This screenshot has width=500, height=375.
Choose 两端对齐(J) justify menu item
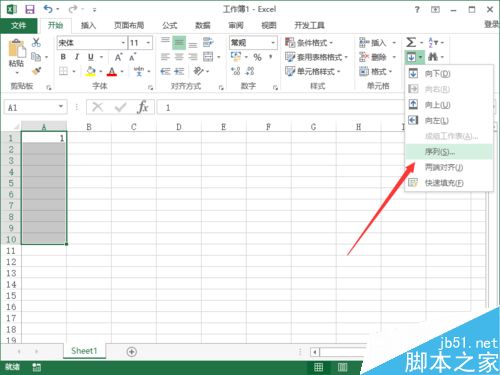click(x=449, y=167)
